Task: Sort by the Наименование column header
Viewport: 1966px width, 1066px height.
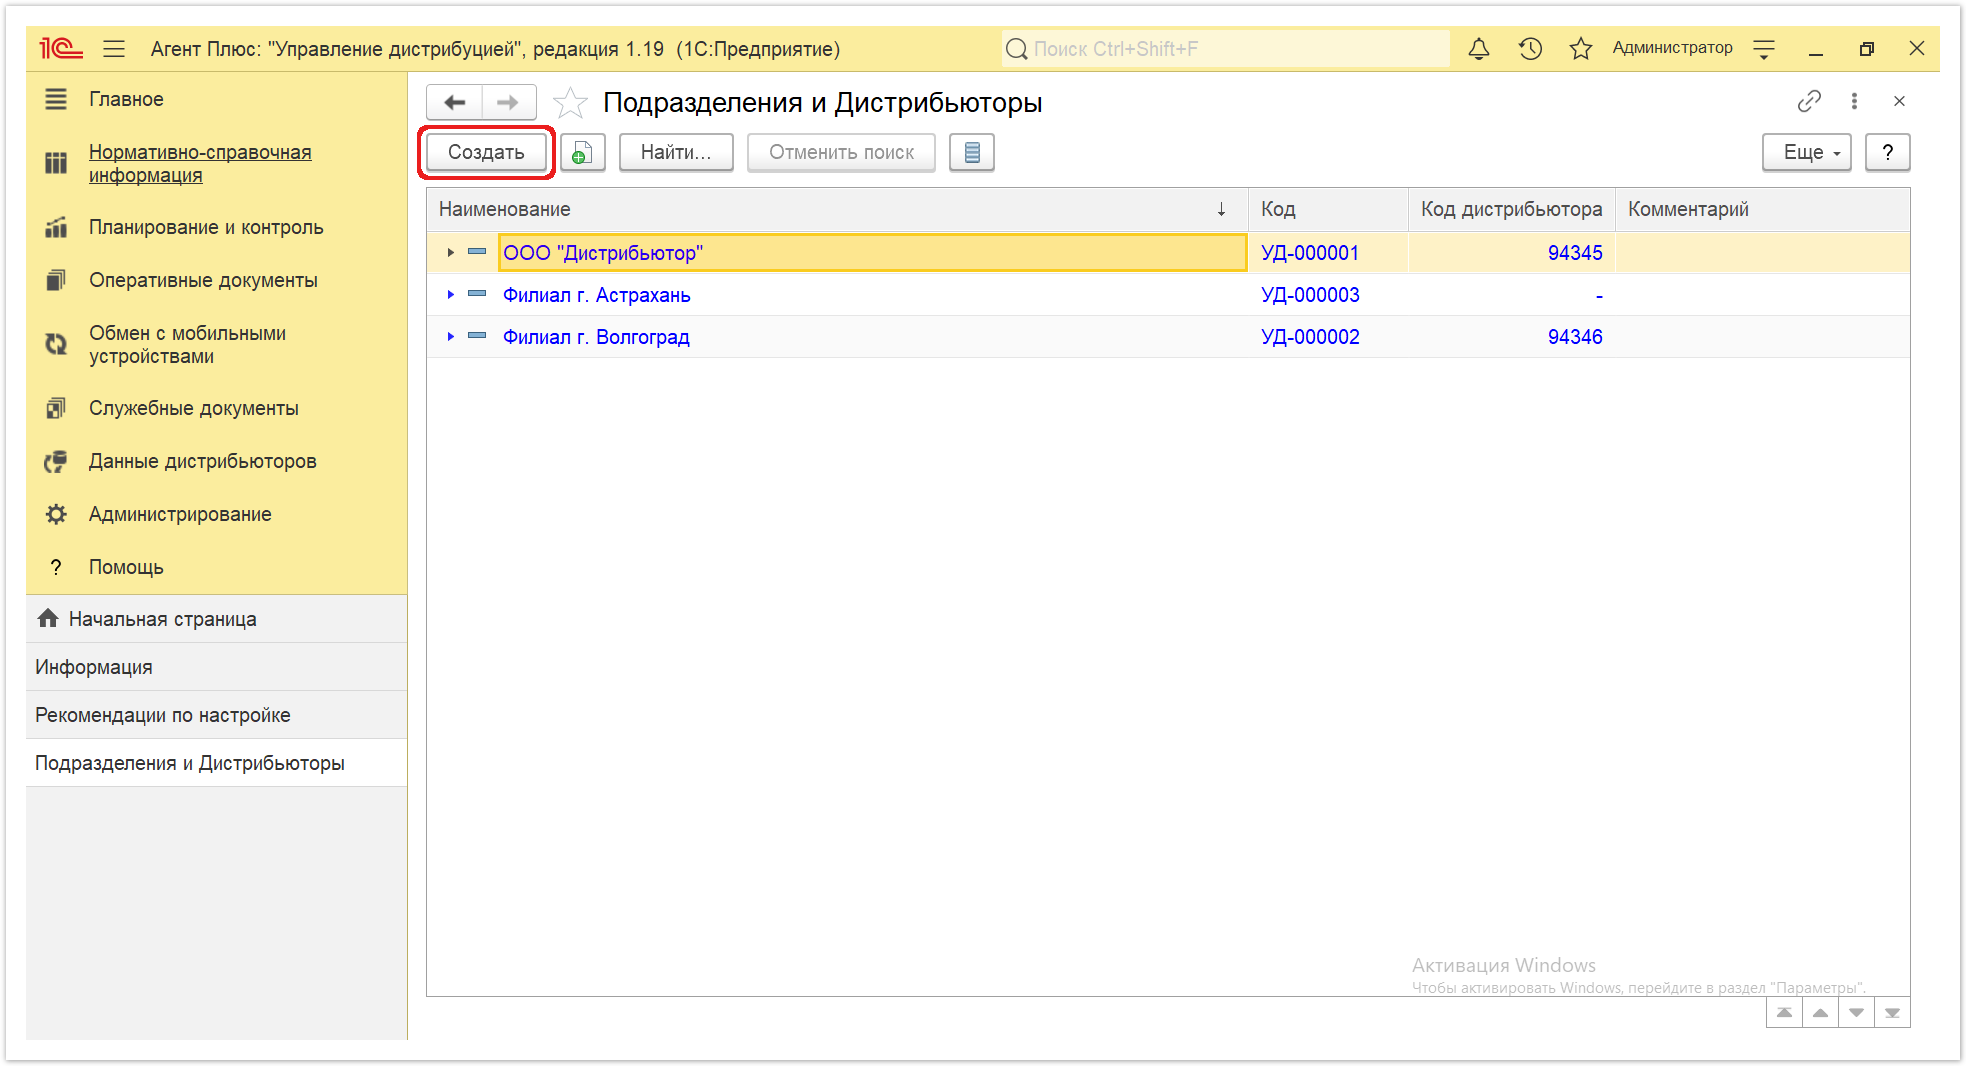Action: tap(504, 209)
